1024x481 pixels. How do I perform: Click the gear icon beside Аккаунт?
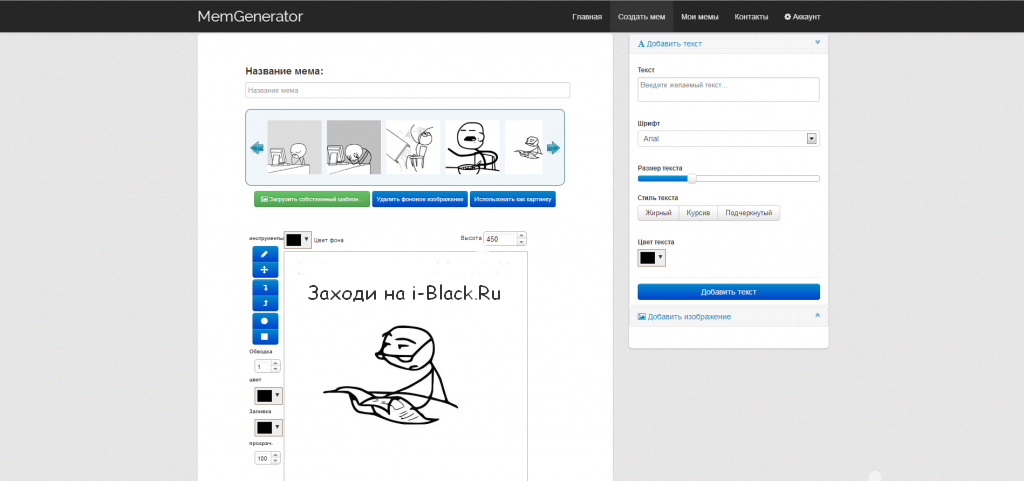point(787,17)
